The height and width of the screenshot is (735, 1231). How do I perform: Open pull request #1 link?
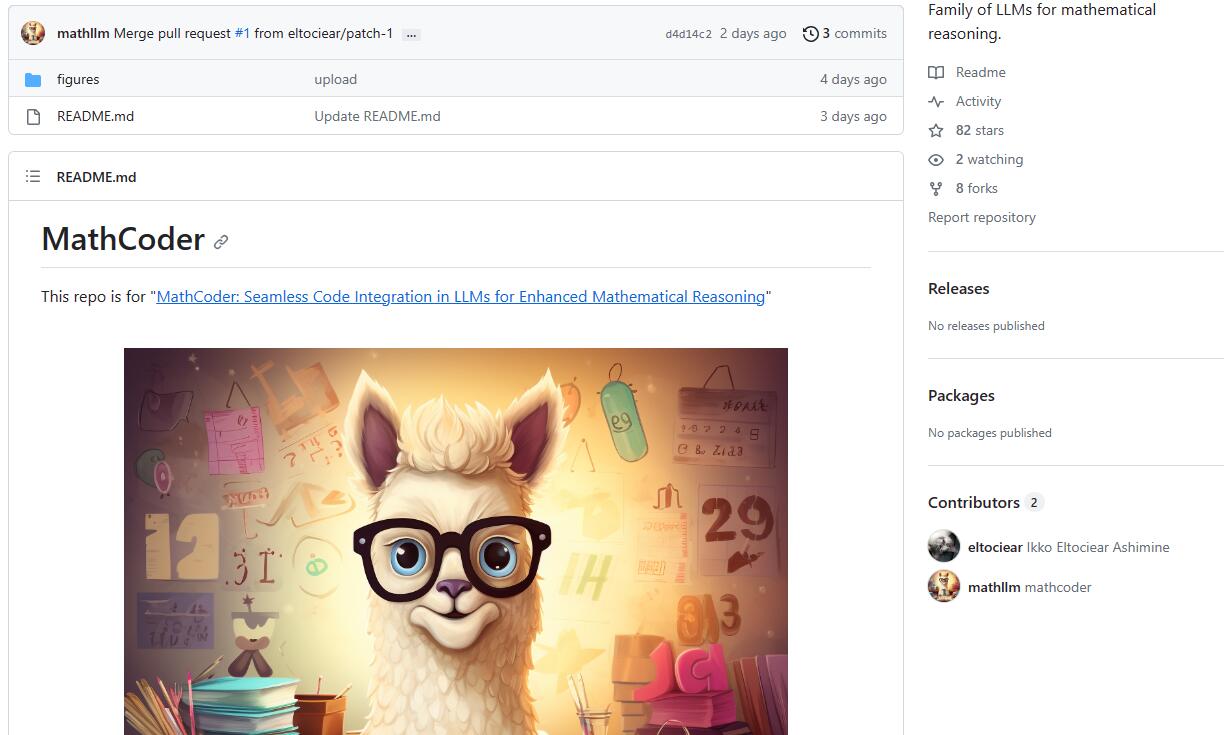pos(242,33)
